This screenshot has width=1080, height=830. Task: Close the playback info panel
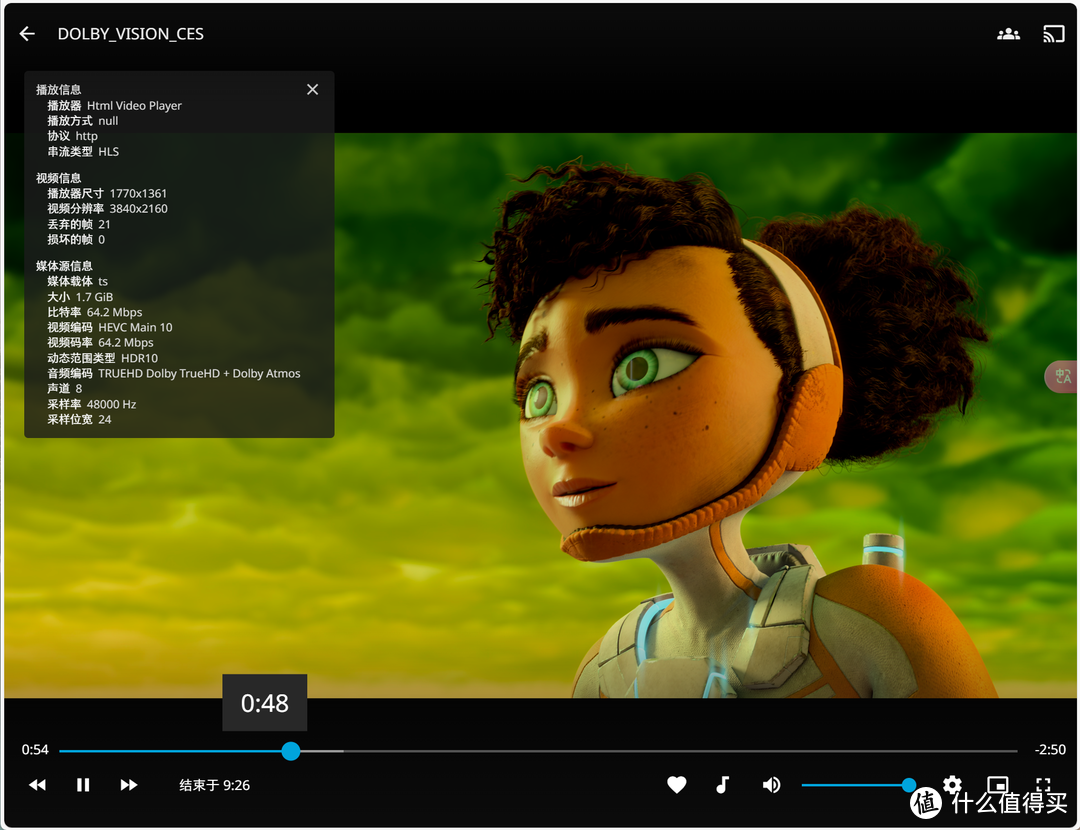tap(312, 90)
